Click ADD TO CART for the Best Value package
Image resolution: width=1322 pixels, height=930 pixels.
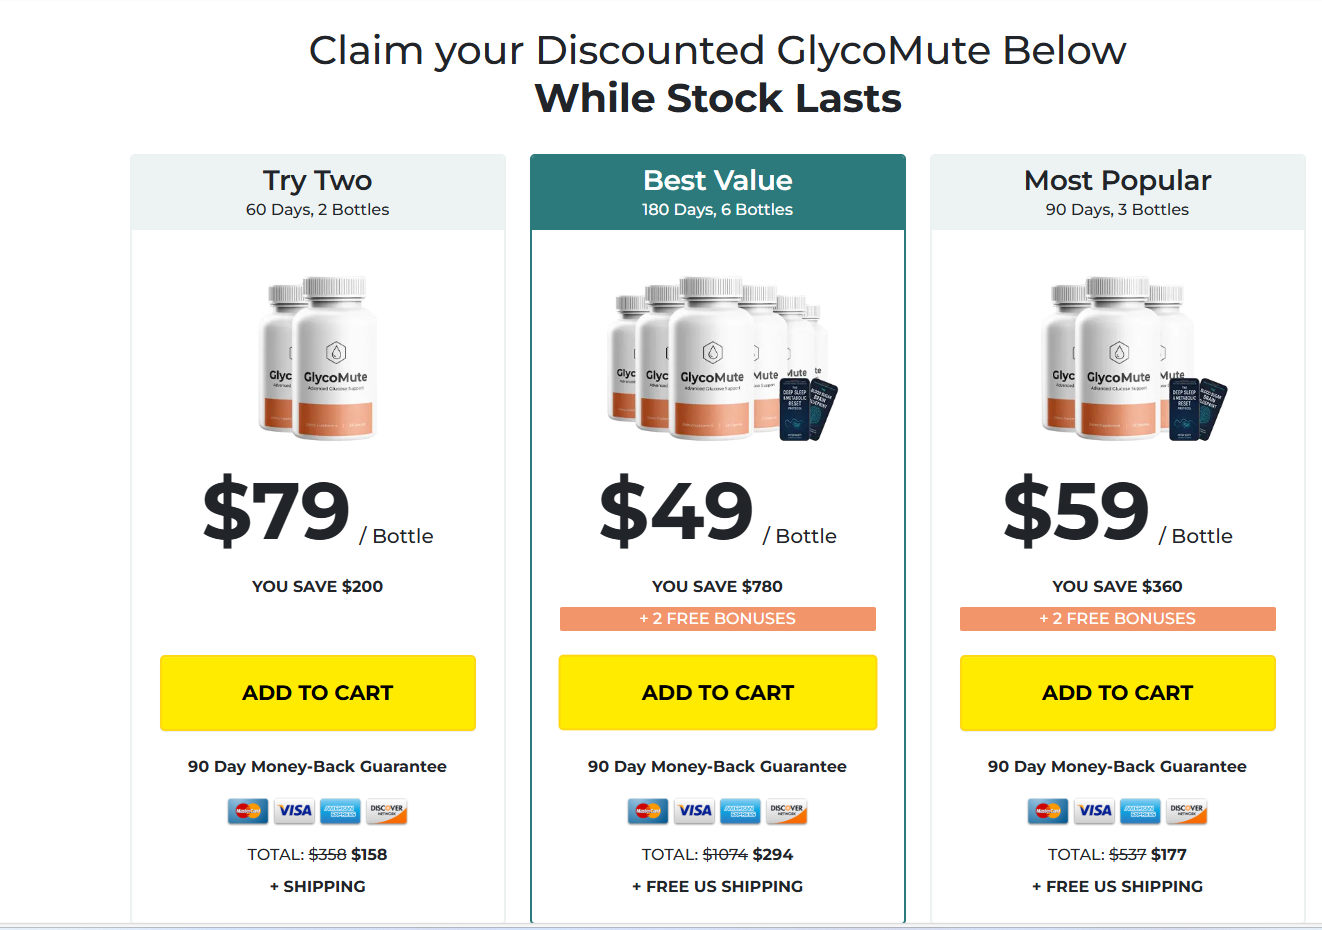tap(717, 692)
